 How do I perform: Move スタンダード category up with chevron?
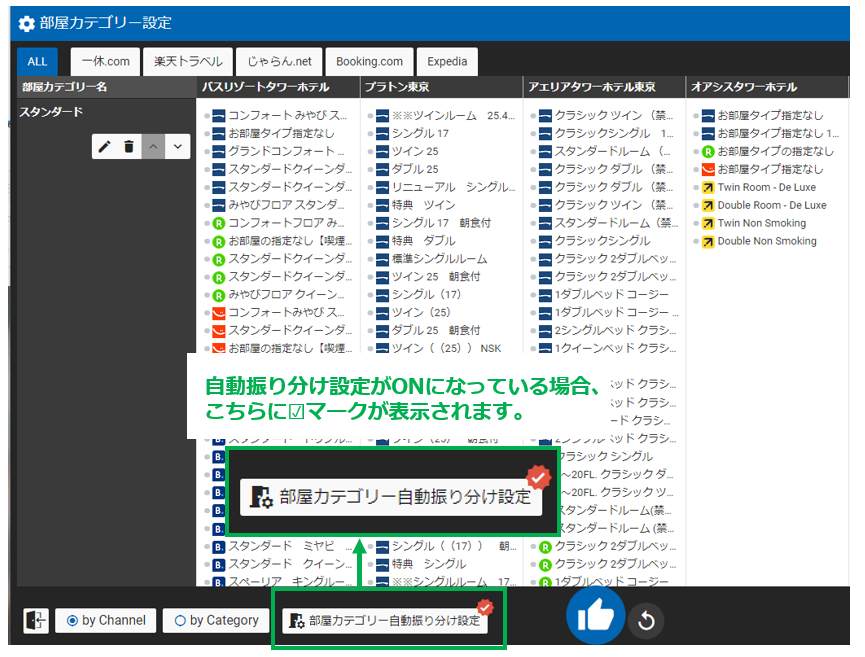153,147
